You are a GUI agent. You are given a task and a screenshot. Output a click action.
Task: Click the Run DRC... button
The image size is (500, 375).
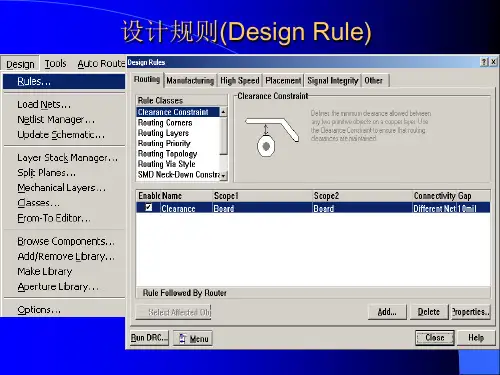point(149,338)
